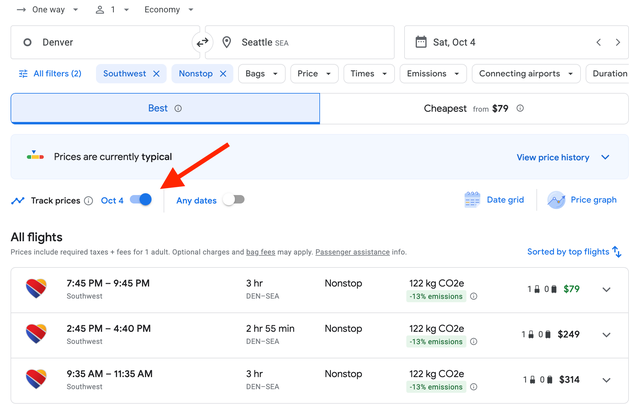Remove the Nonstop filter
Screen dimensions: 640x410
(x=223, y=74)
